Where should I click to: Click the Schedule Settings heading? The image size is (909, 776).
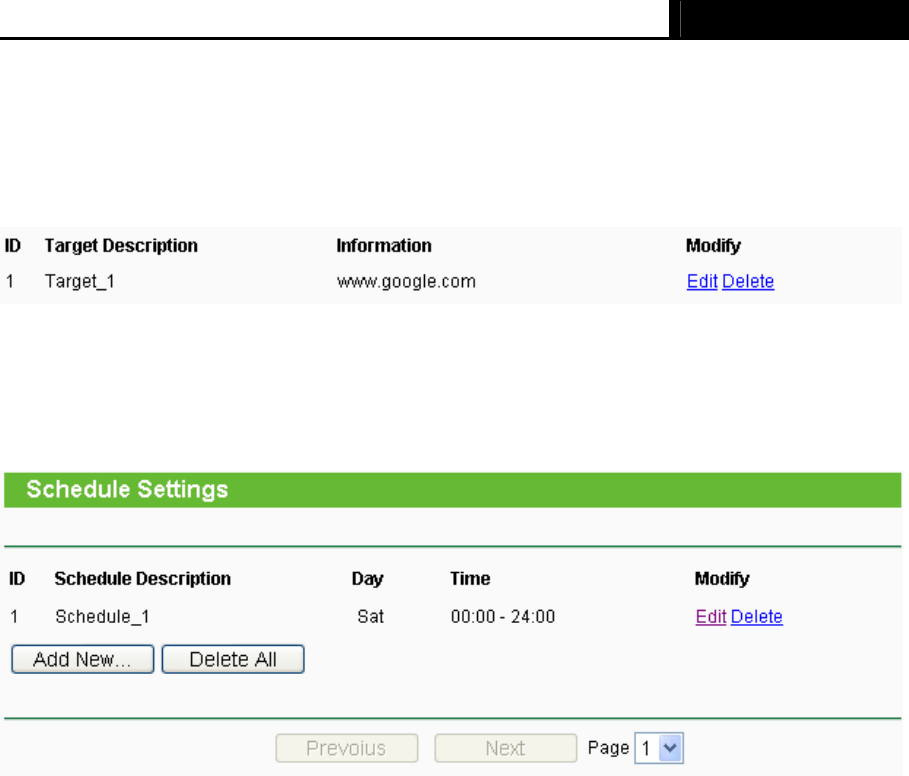pyautogui.click(x=127, y=489)
